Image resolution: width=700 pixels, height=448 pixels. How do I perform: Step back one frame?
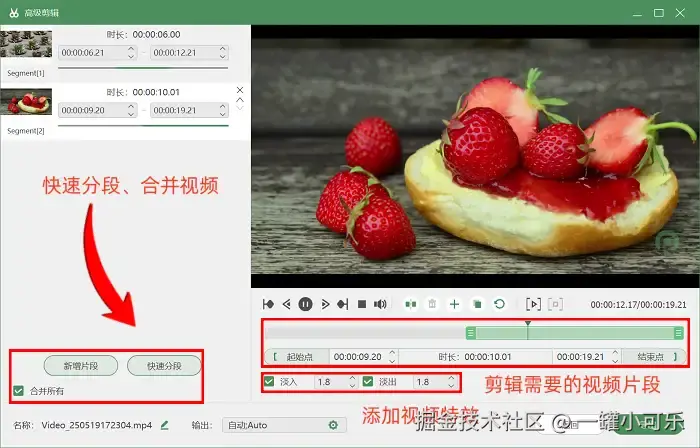tap(287, 304)
